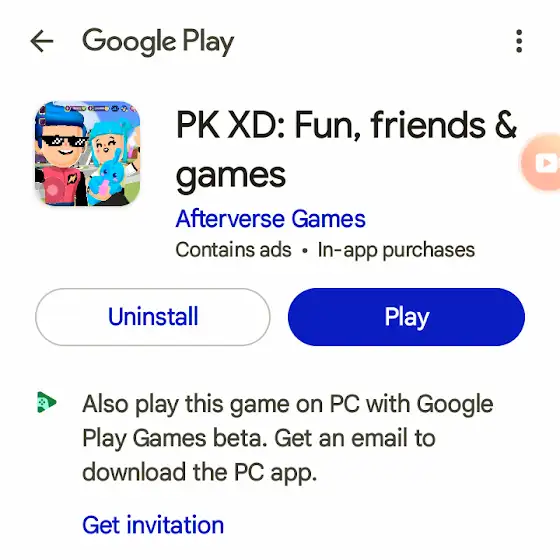Viewport: 560px width, 560px height.
Task: Tap the Contains ads label
Action: (x=234, y=250)
